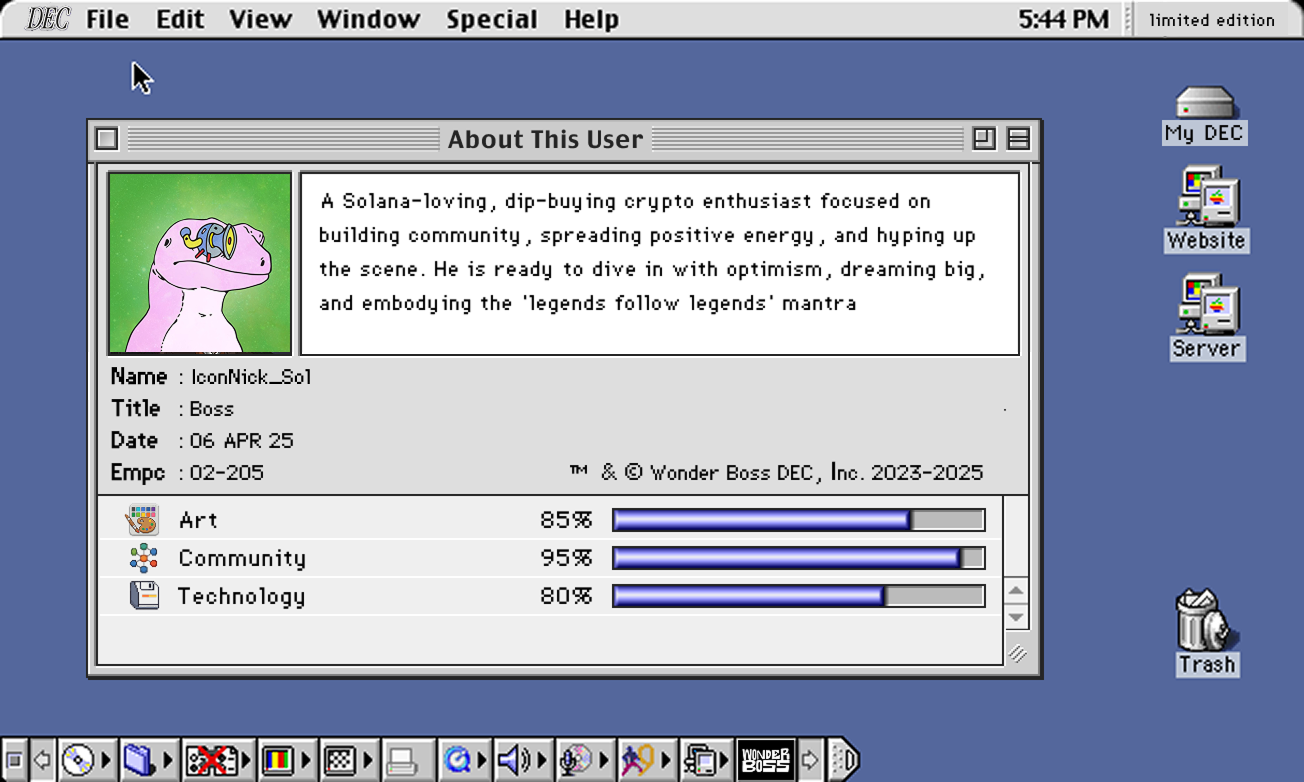The width and height of the screenshot is (1304, 782).
Task: Select the Server desktop icon
Action: 1206,317
